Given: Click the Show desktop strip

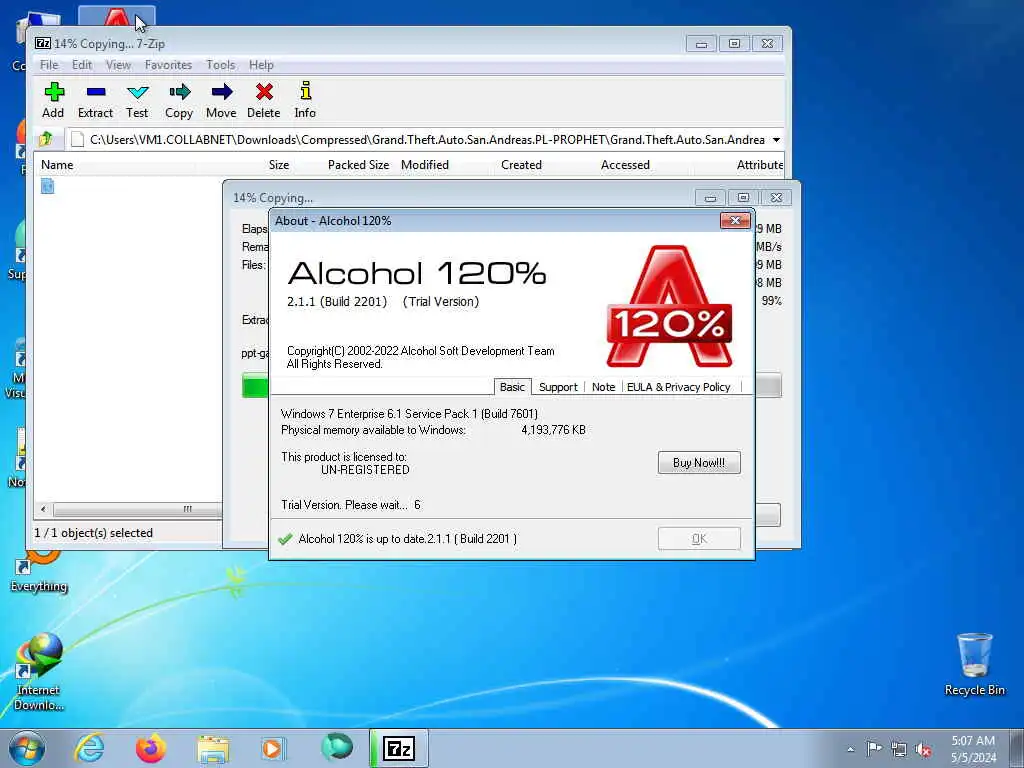Looking at the screenshot, I should [1017, 748].
